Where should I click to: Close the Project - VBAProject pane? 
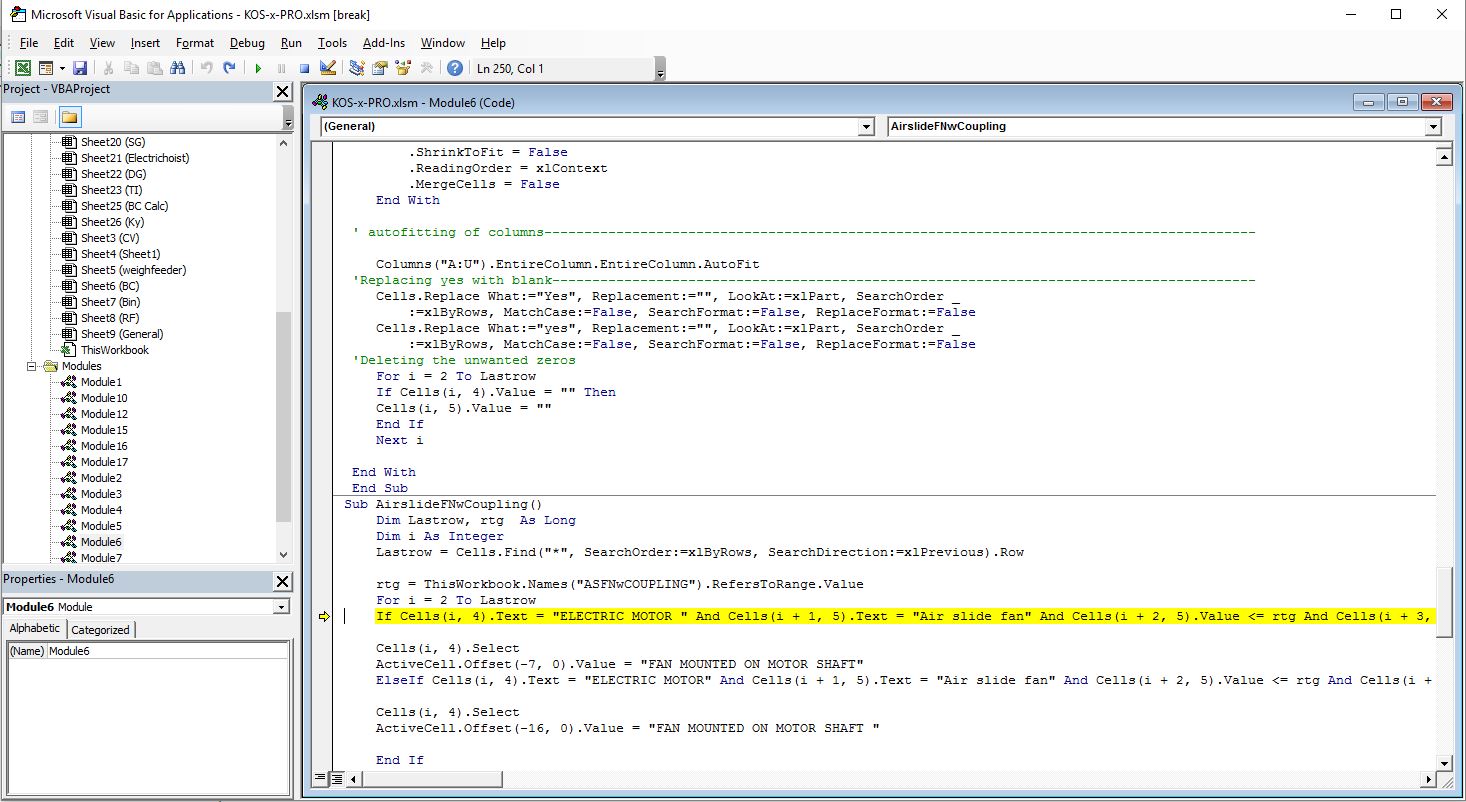(283, 91)
